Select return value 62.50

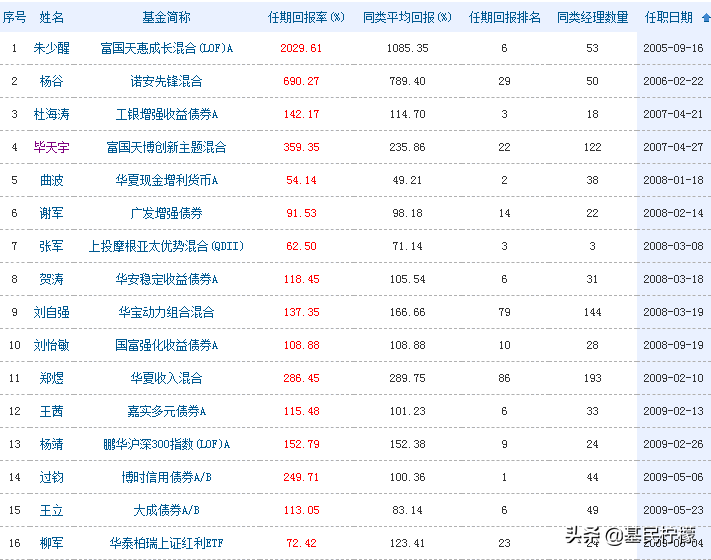click(x=301, y=246)
